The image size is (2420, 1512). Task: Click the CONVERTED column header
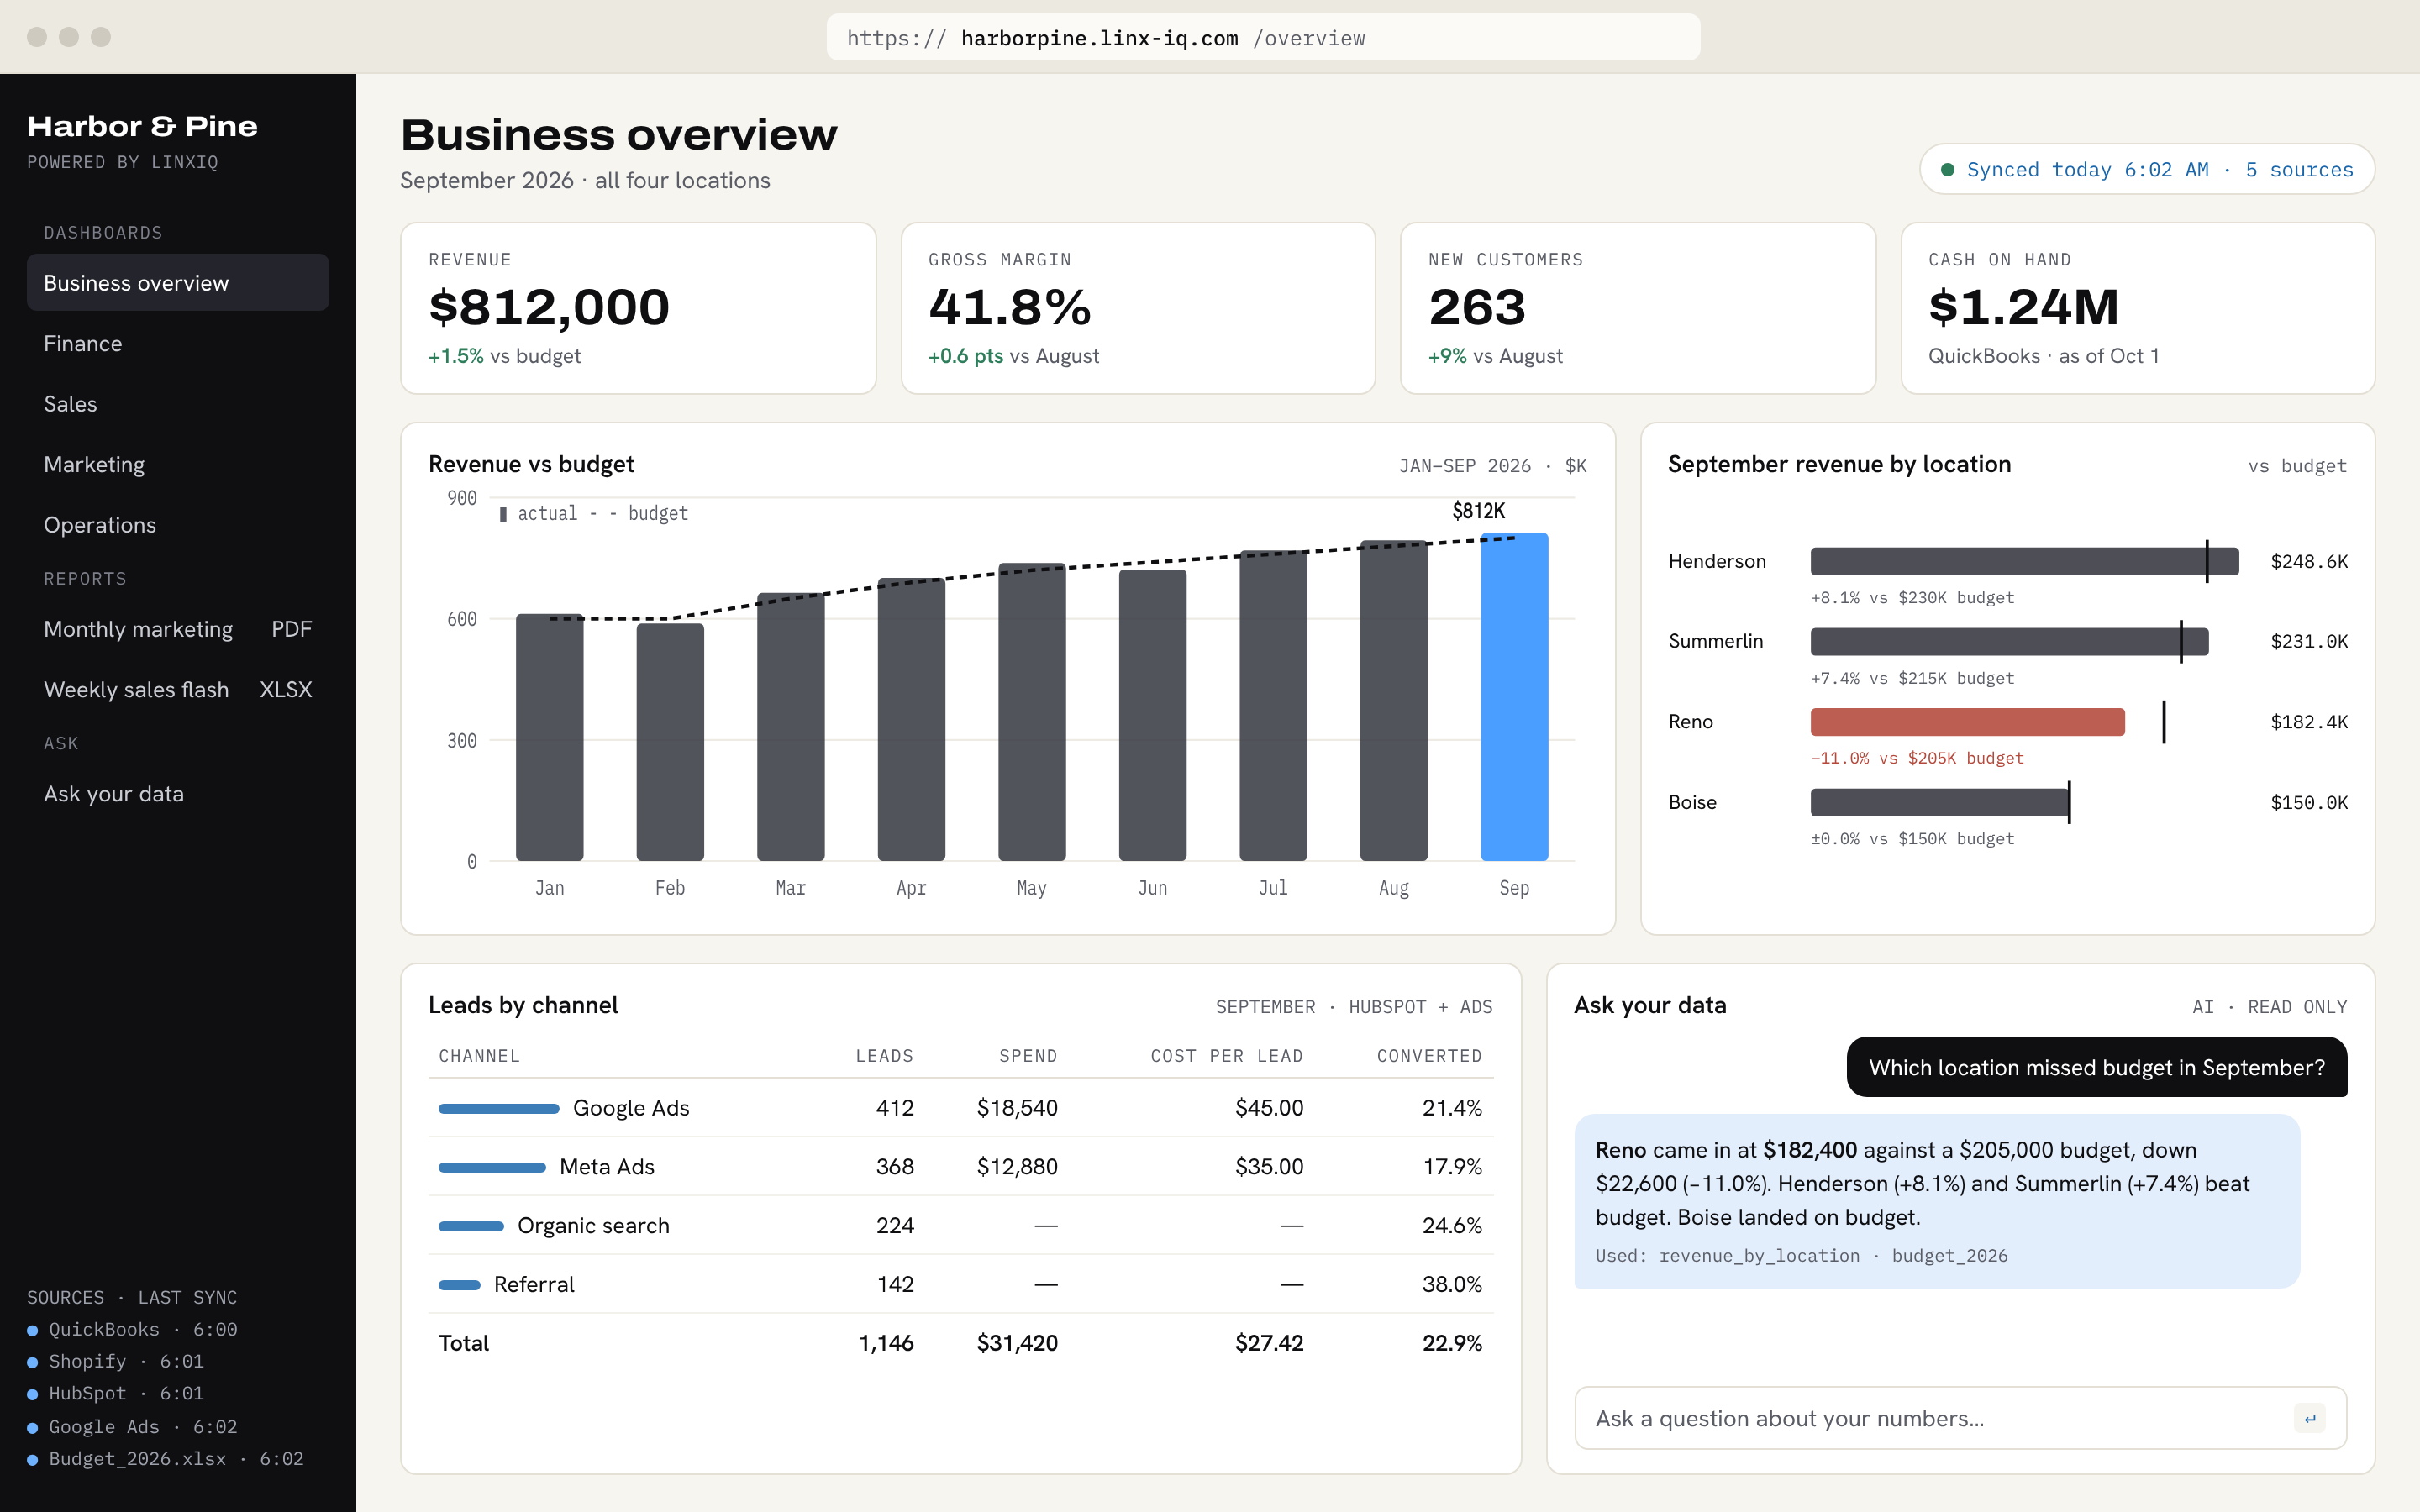click(1429, 1056)
